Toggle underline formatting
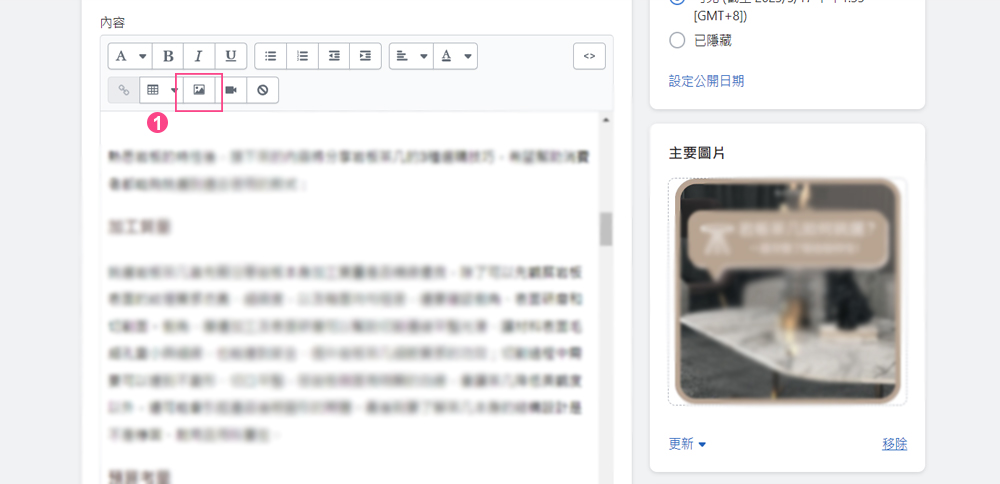Viewport: 1000px width, 484px height. coord(231,56)
